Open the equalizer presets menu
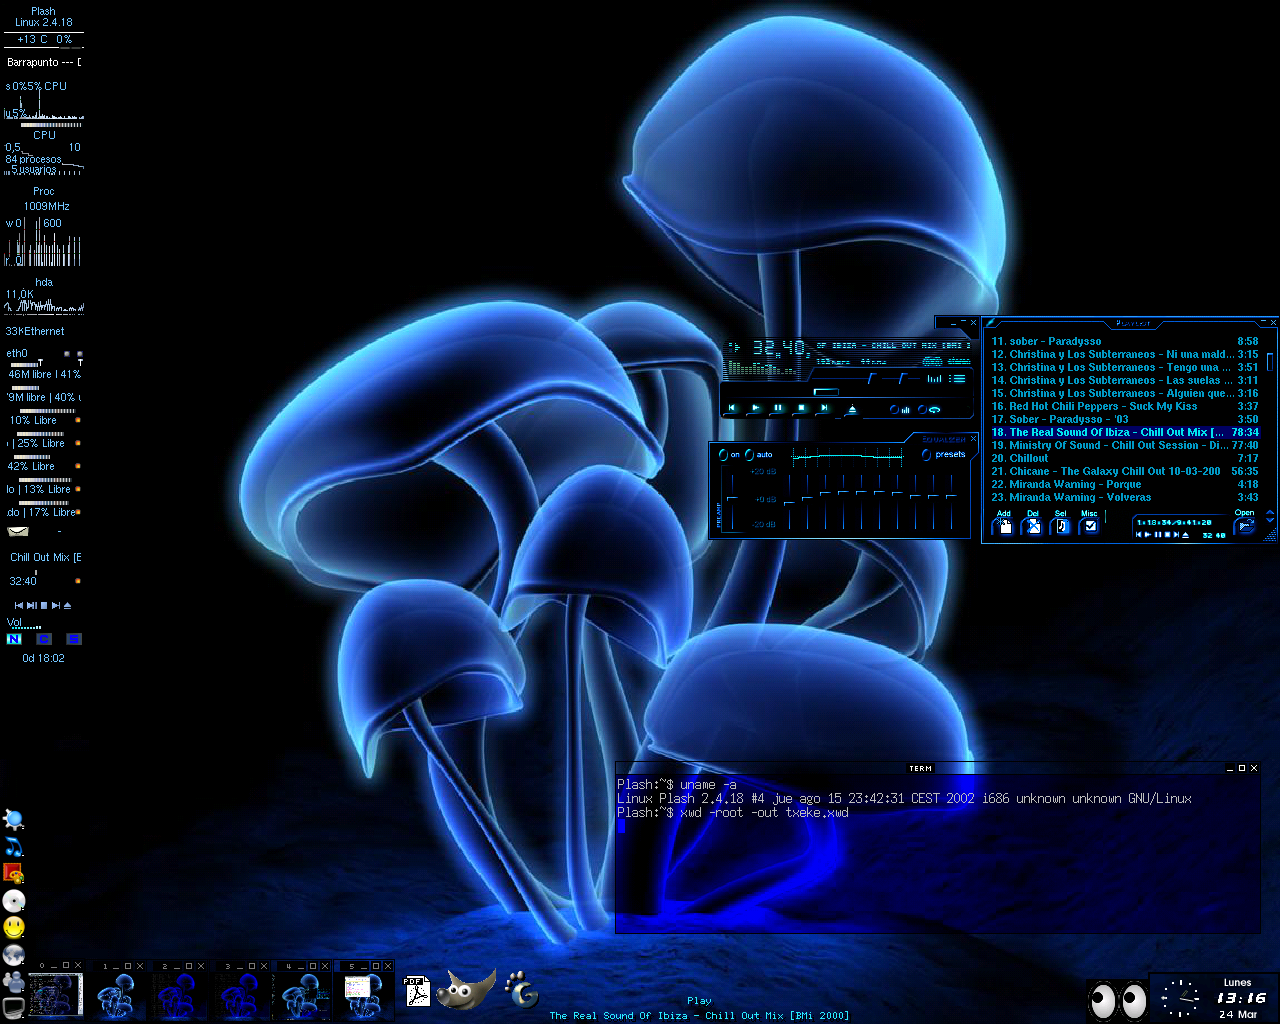 click(x=945, y=455)
